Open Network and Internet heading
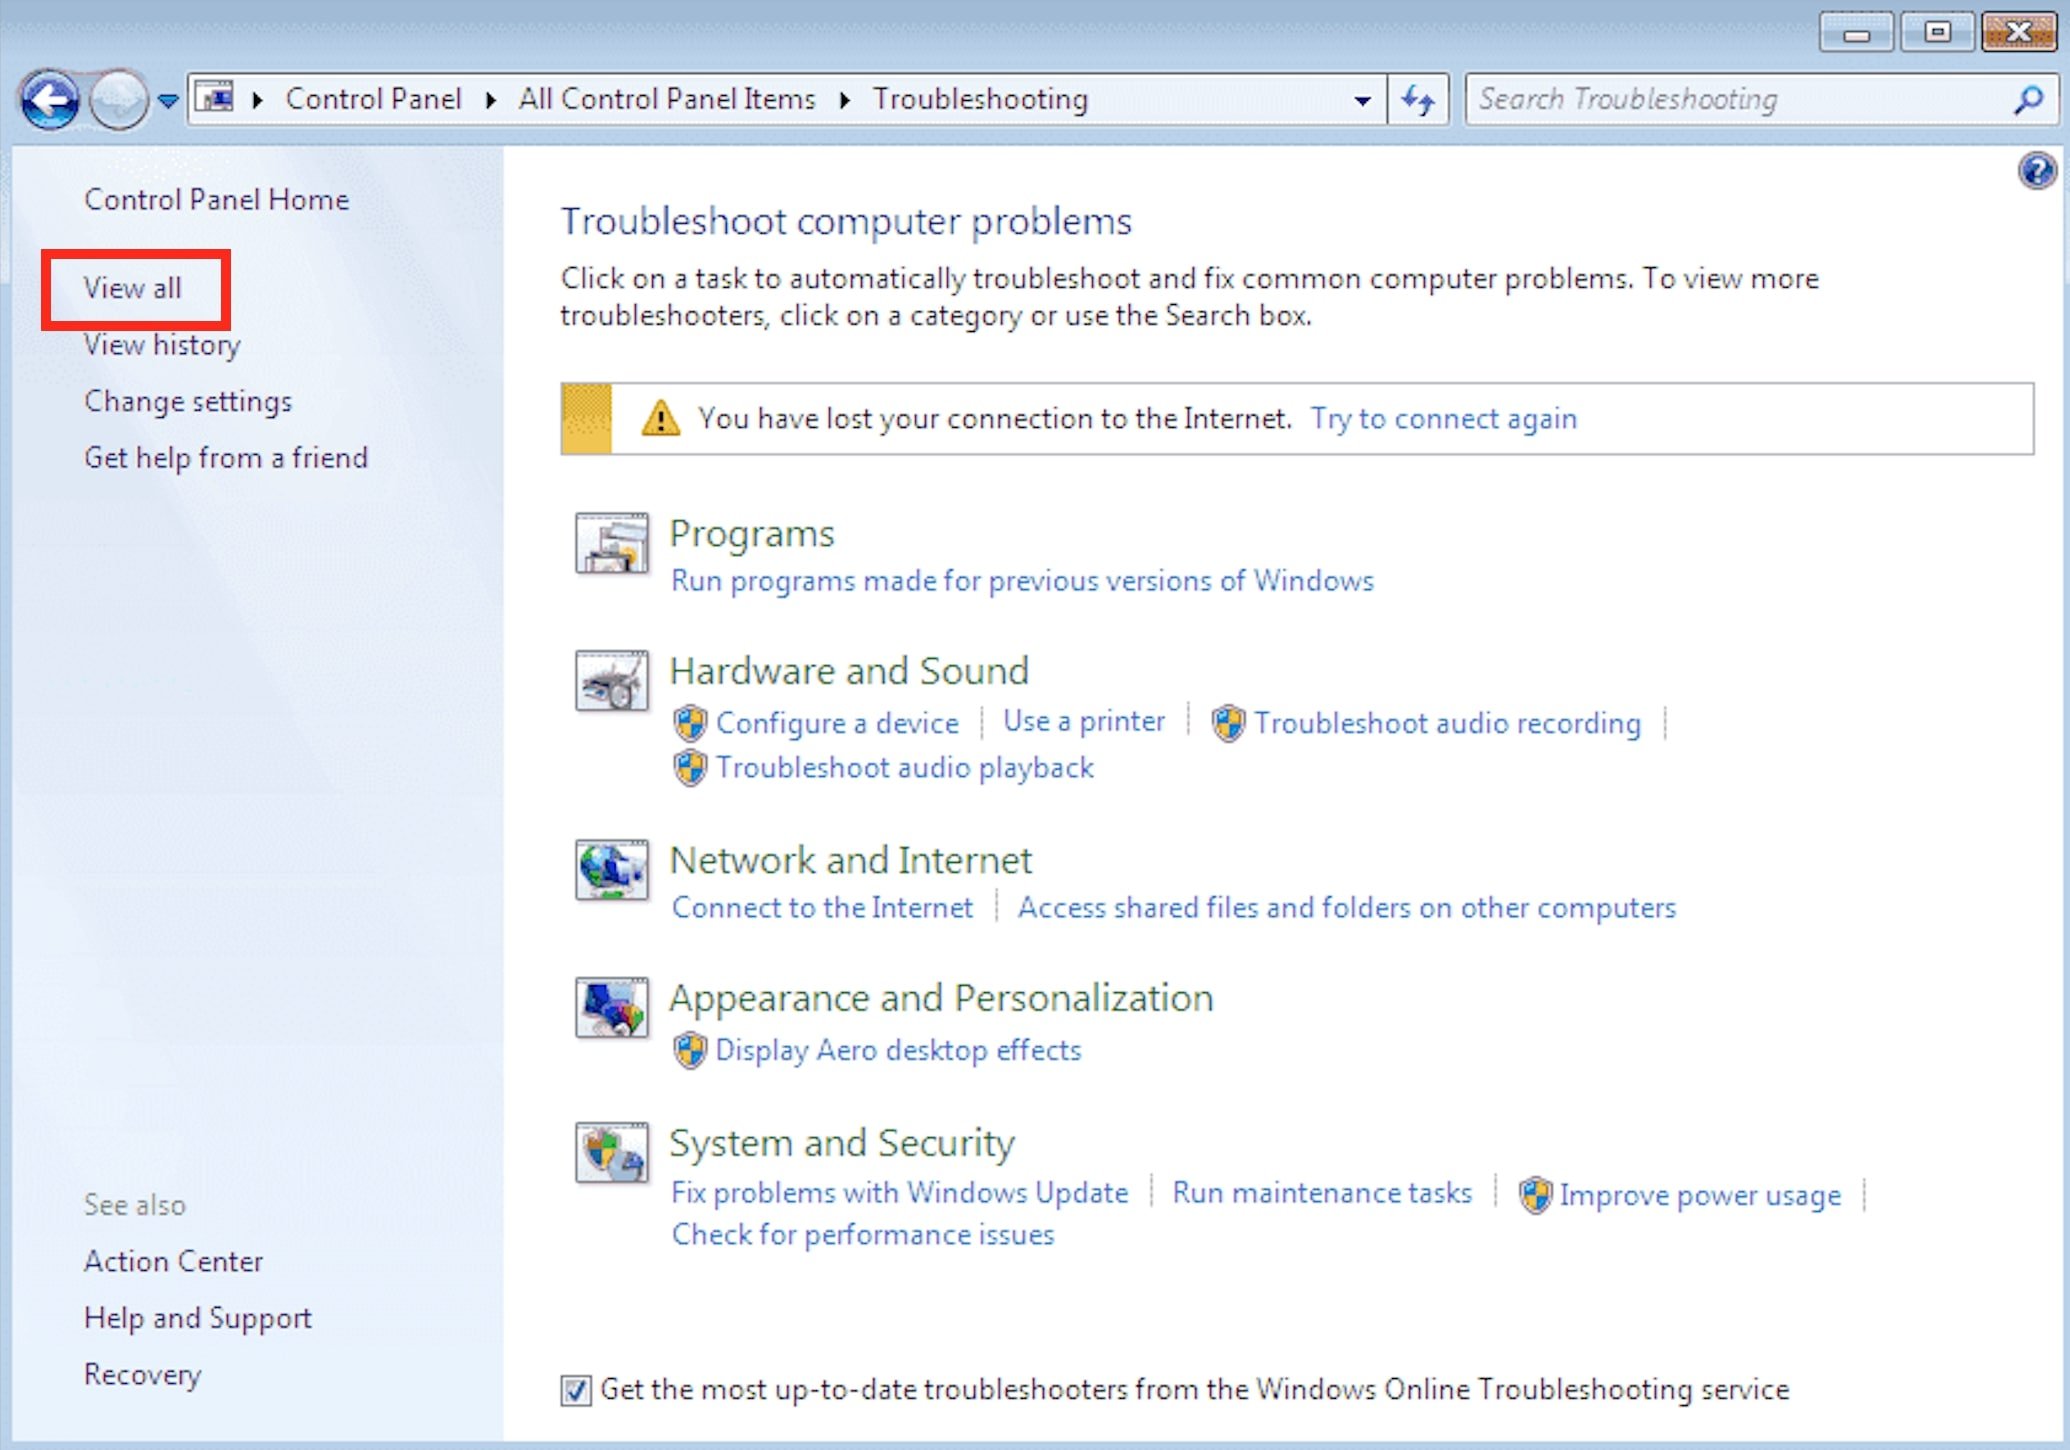 click(851, 860)
